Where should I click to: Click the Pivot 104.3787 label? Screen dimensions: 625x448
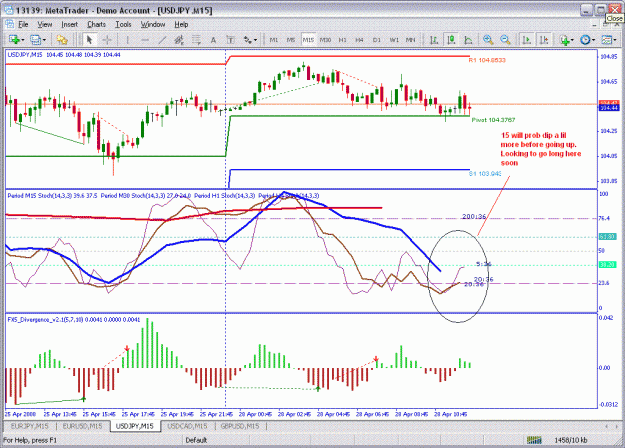pyautogui.click(x=493, y=120)
